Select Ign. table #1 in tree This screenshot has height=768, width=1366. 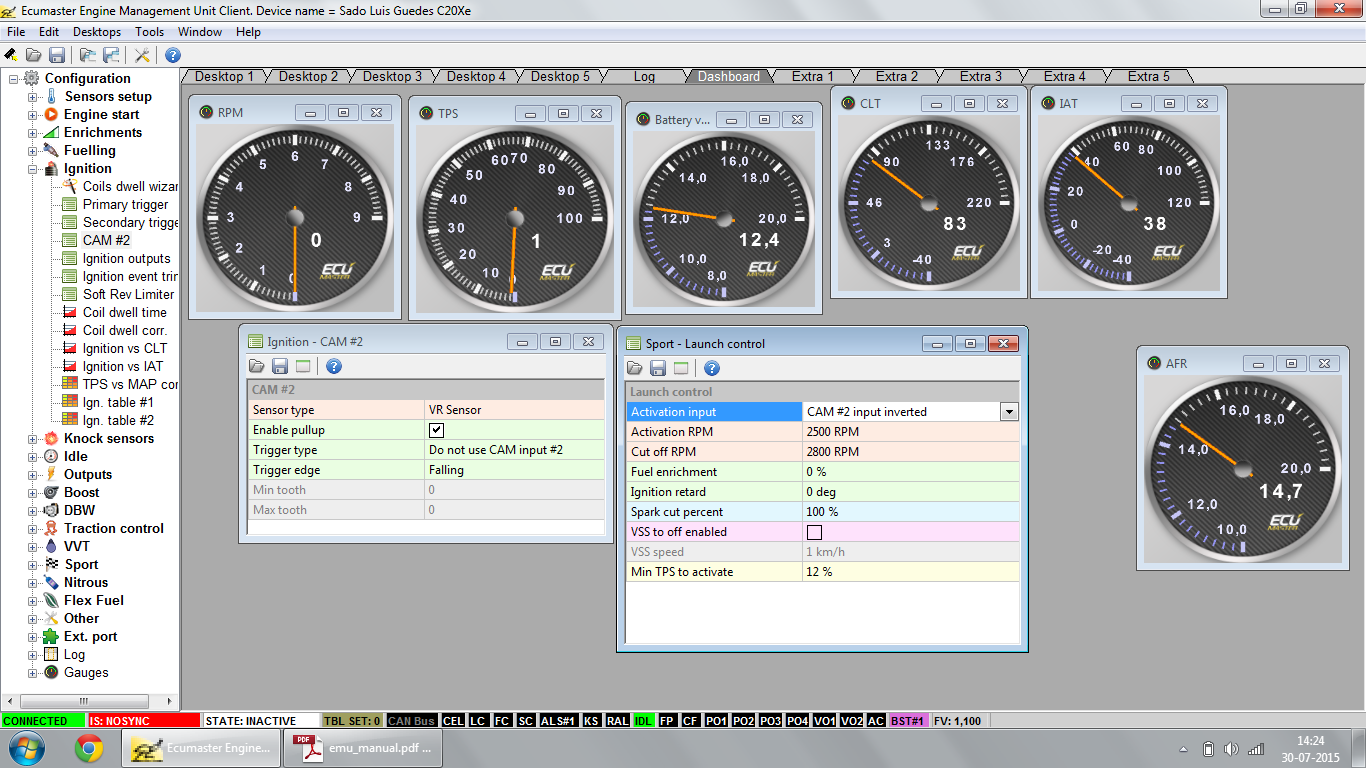[118, 402]
